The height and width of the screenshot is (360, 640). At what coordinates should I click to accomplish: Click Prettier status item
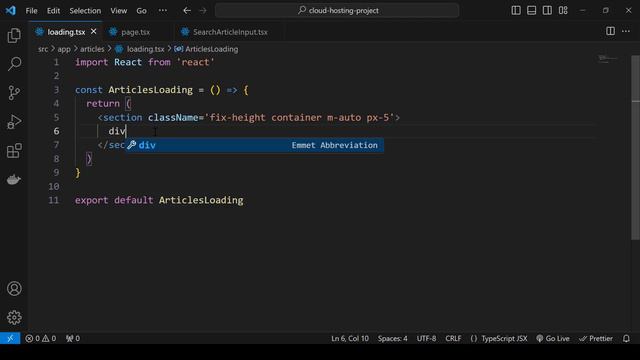pos(596,338)
